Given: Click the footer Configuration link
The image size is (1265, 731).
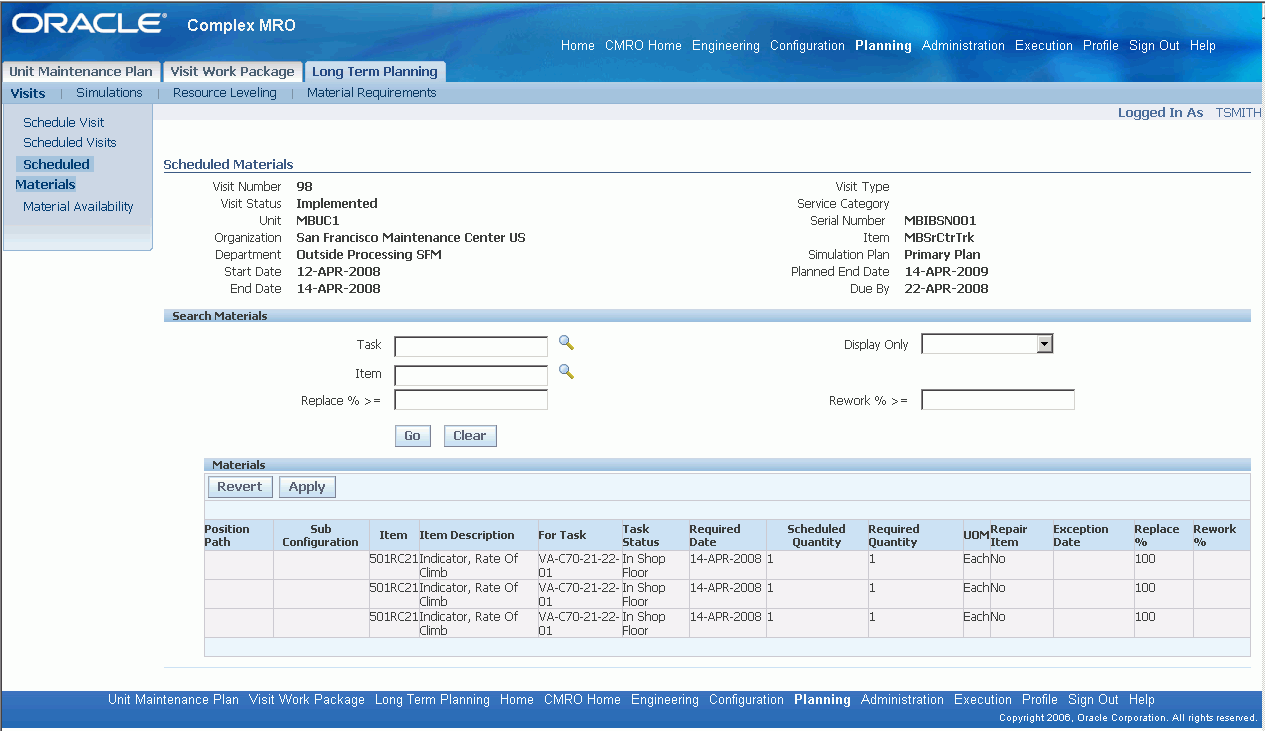Looking at the screenshot, I should [x=746, y=700].
